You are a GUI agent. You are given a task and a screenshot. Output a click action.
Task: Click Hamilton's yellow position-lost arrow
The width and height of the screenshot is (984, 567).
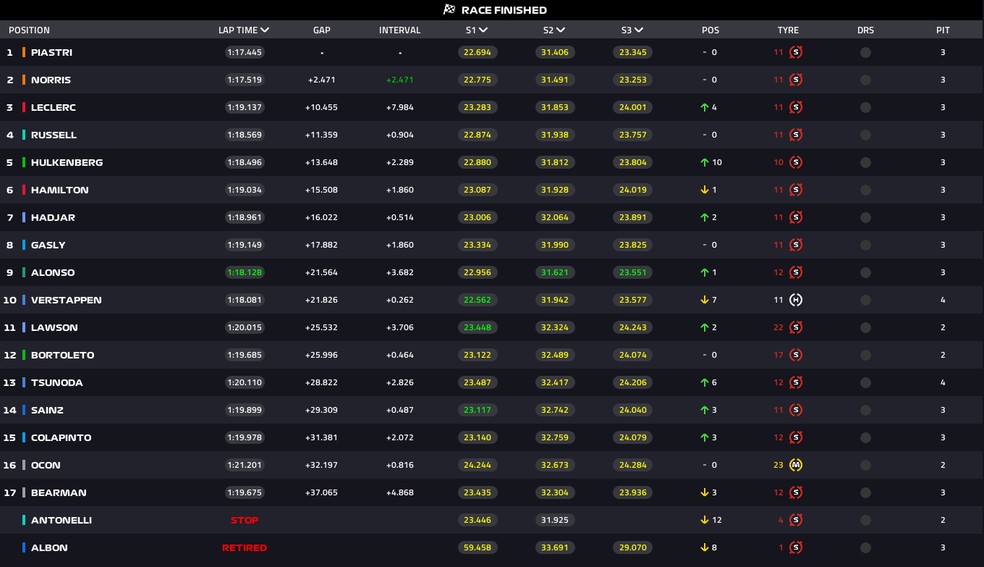point(704,190)
